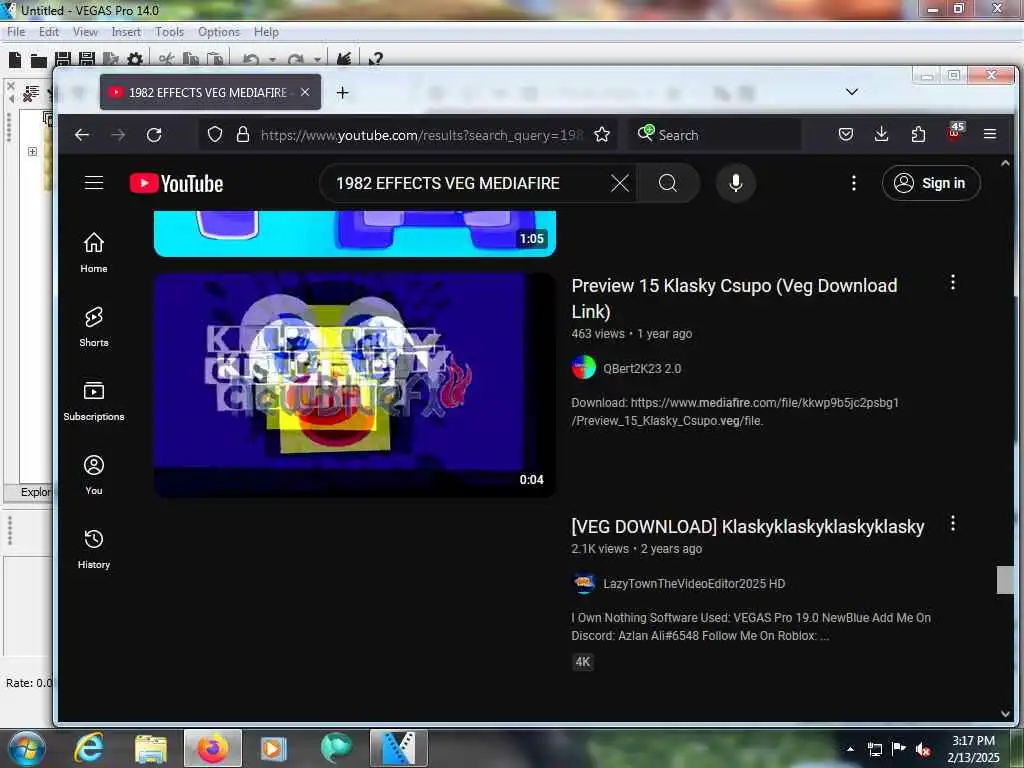Click Paste clipboard icon in VEGAS toolbar
This screenshot has width=1024, height=768.
point(215,60)
